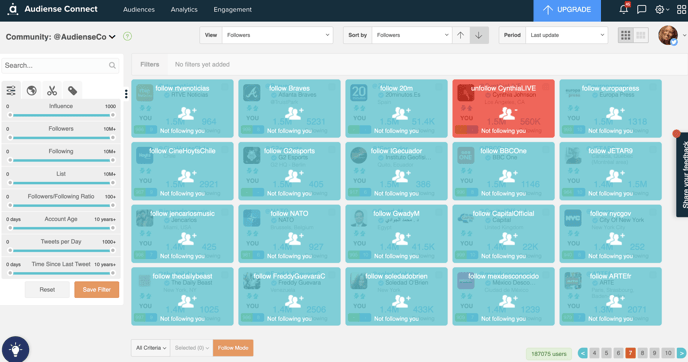Open the Engagement menu
The height and width of the screenshot is (362, 688).
click(x=233, y=10)
